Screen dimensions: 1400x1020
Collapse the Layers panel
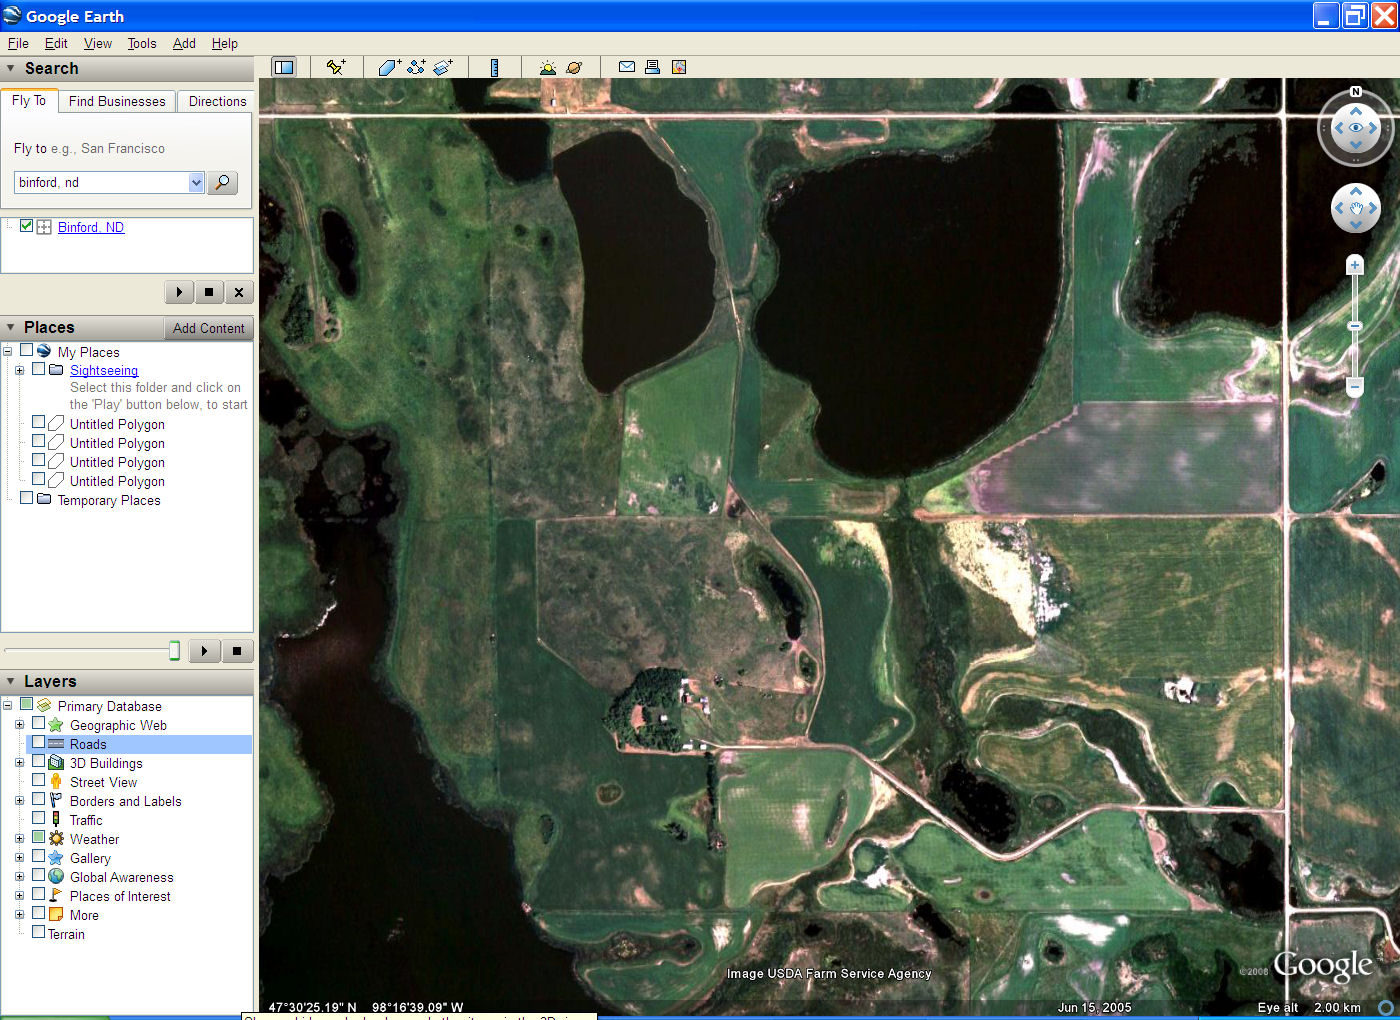point(11,681)
